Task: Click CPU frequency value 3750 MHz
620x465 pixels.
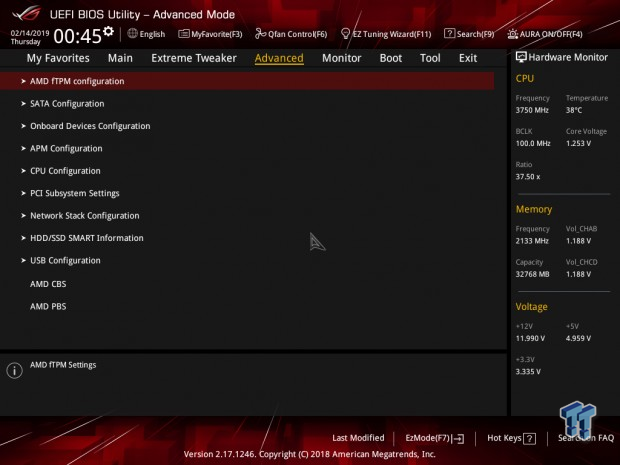Action: 532,110
